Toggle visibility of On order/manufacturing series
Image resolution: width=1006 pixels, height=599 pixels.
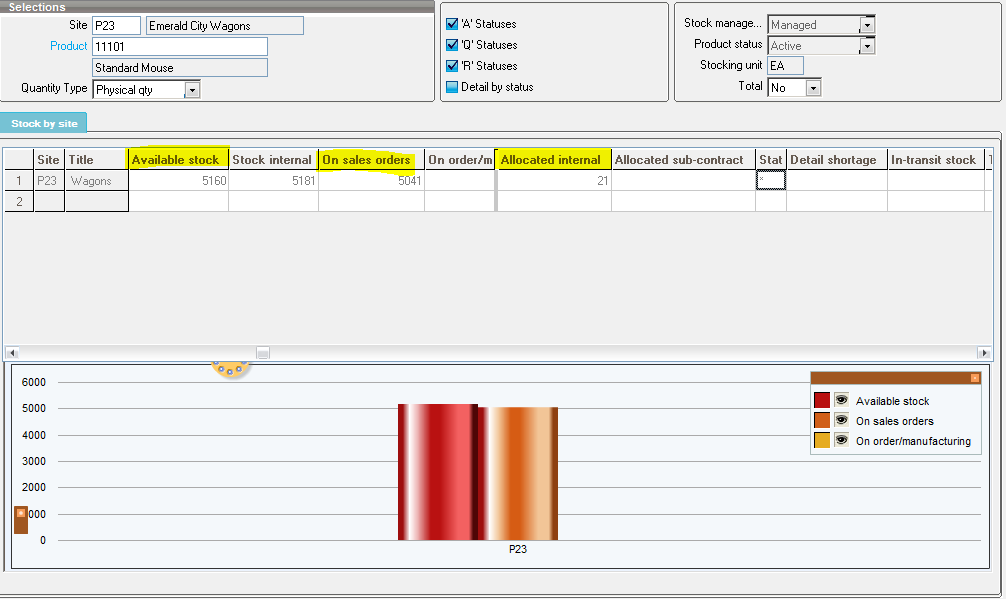[841, 440]
